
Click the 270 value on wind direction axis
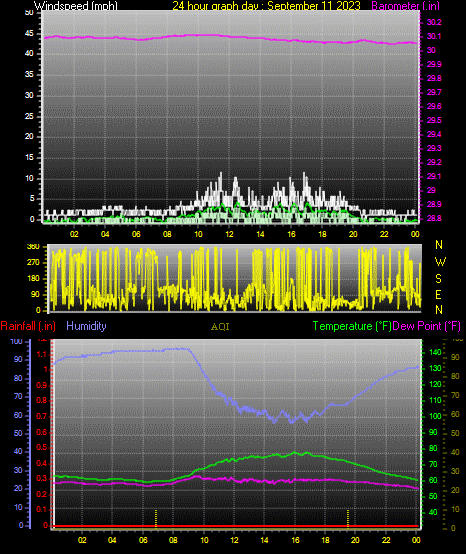[x=33, y=263]
